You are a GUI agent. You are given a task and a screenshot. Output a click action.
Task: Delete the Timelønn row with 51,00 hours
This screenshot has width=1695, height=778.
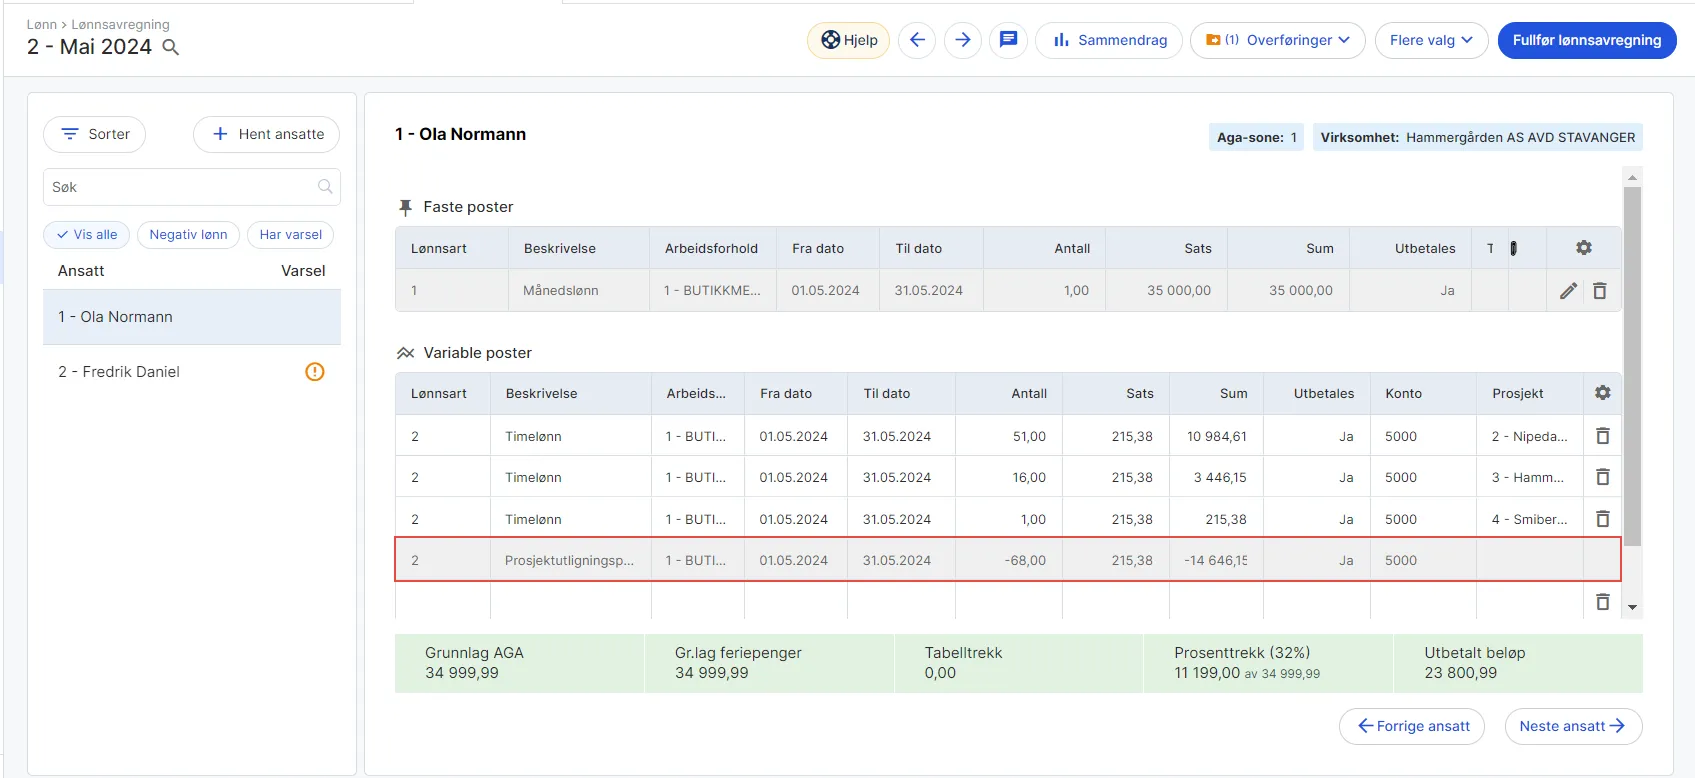point(1602,436)
